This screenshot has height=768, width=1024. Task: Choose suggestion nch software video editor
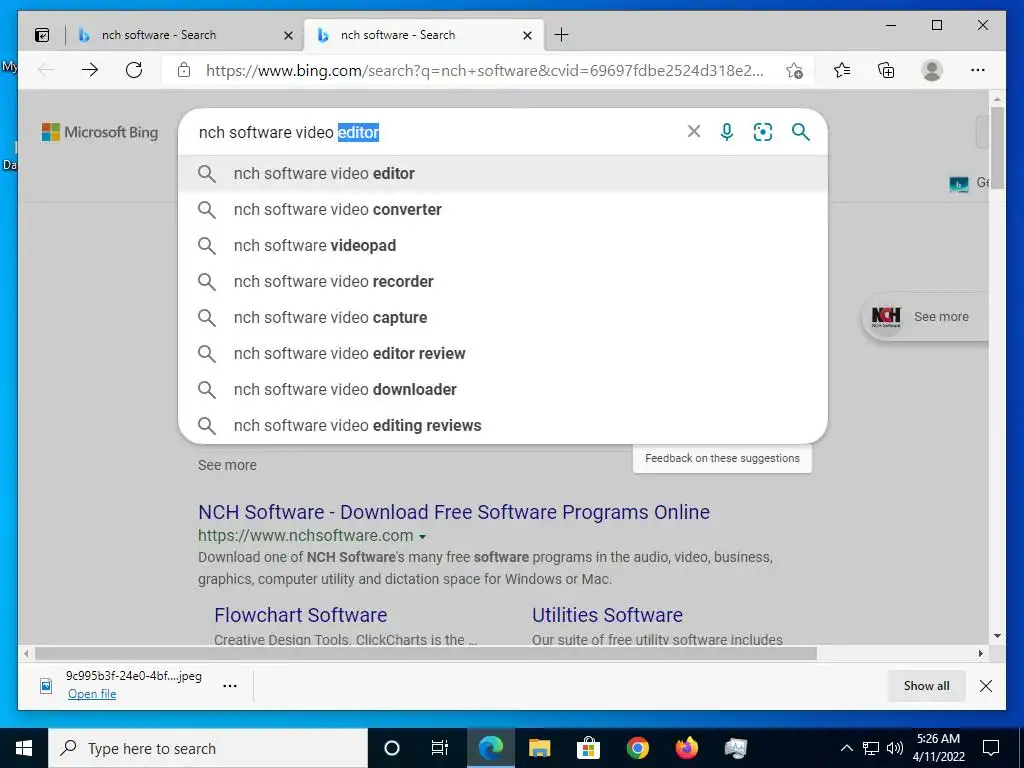coord(503,174)
